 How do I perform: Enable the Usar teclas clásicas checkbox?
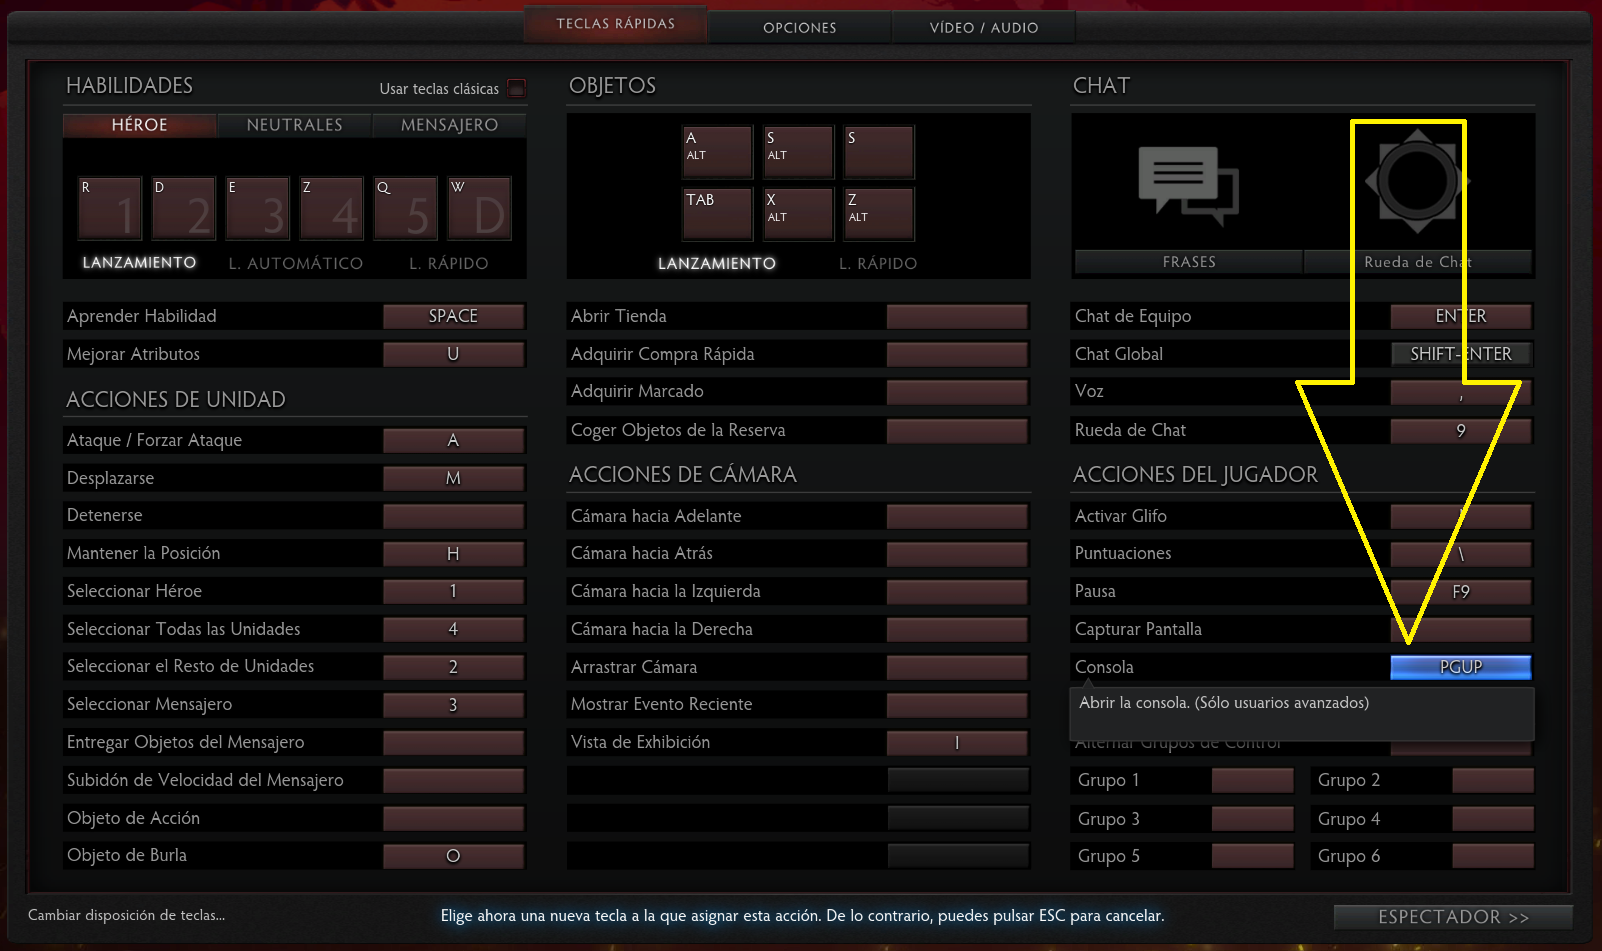tap(516, 88)
